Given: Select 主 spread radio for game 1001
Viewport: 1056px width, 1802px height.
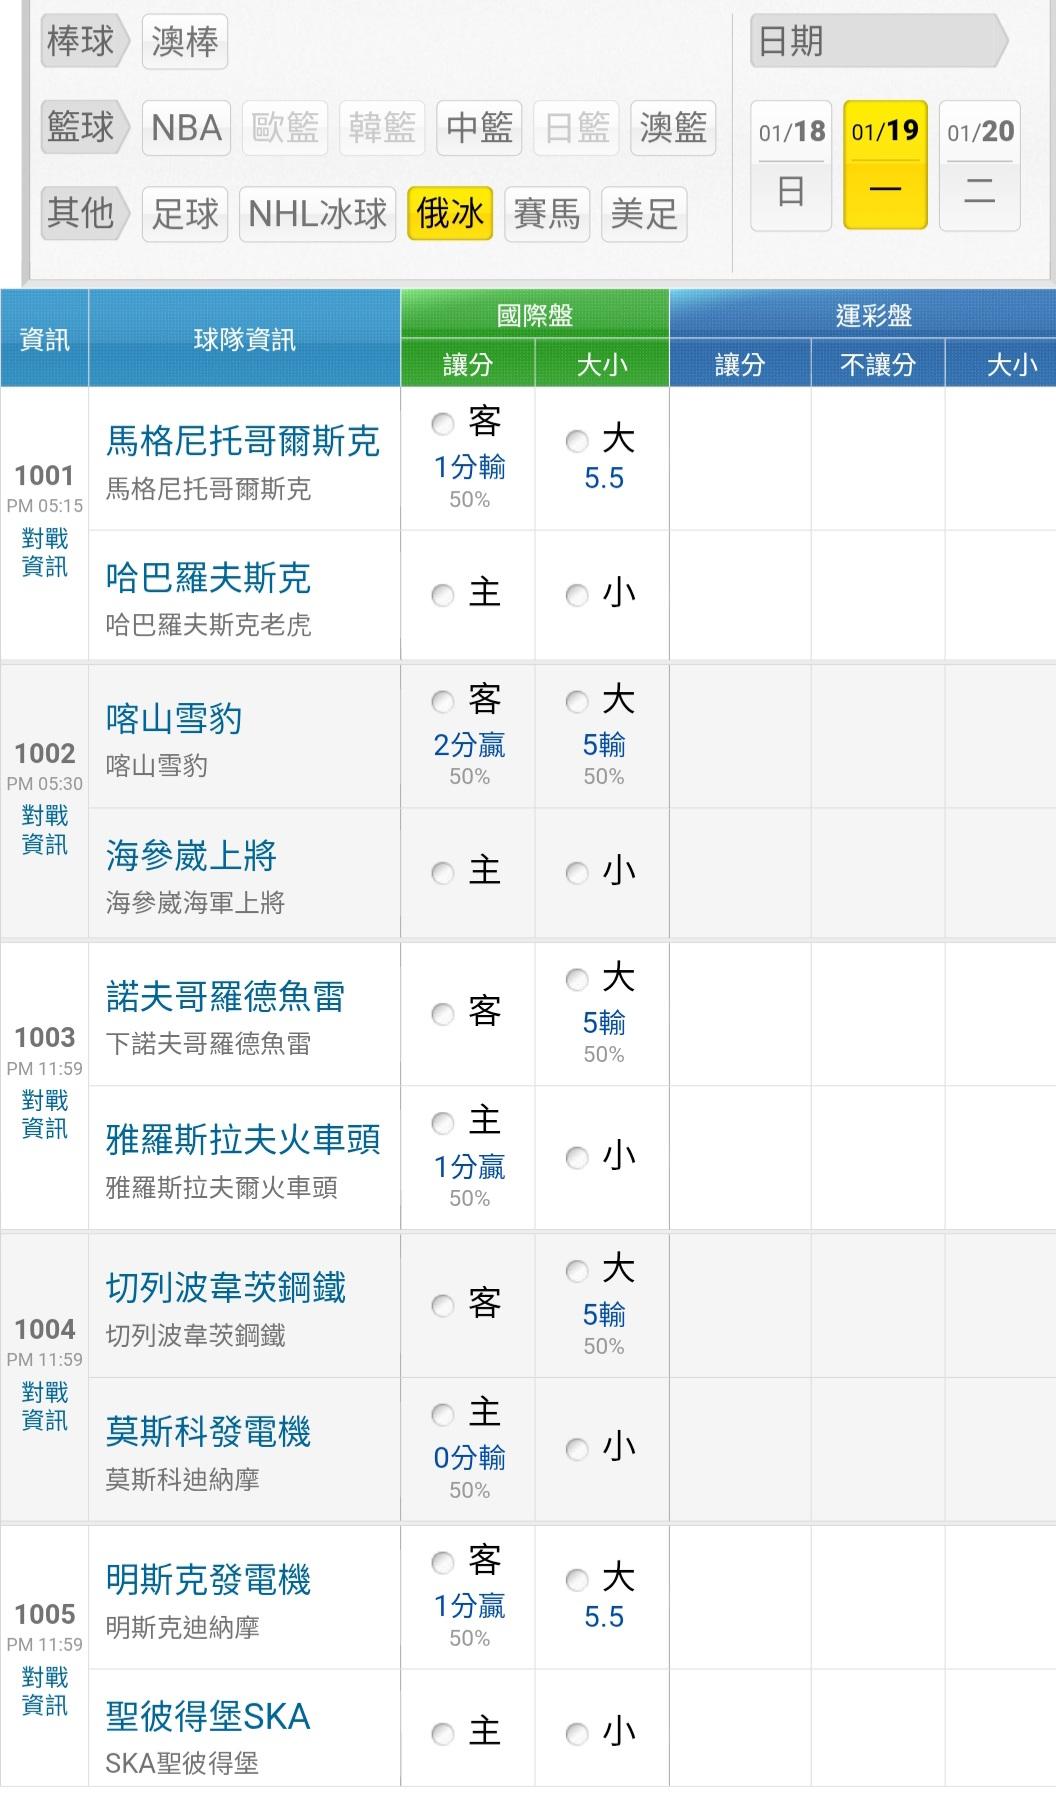Looking at the screenshot, I should point(443,596).
